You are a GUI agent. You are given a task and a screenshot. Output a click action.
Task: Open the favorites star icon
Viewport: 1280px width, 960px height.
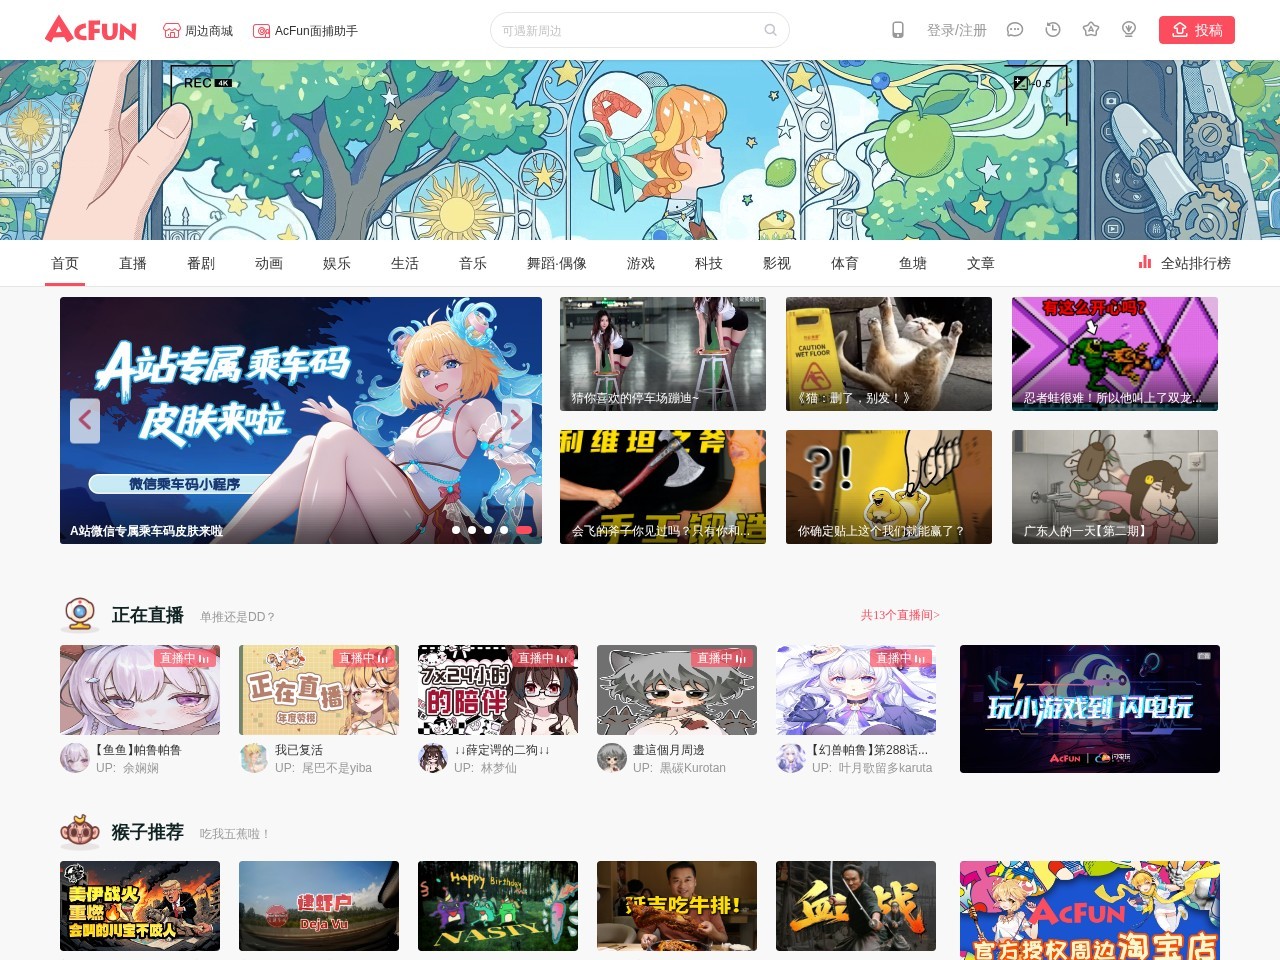coord(1091,30)
